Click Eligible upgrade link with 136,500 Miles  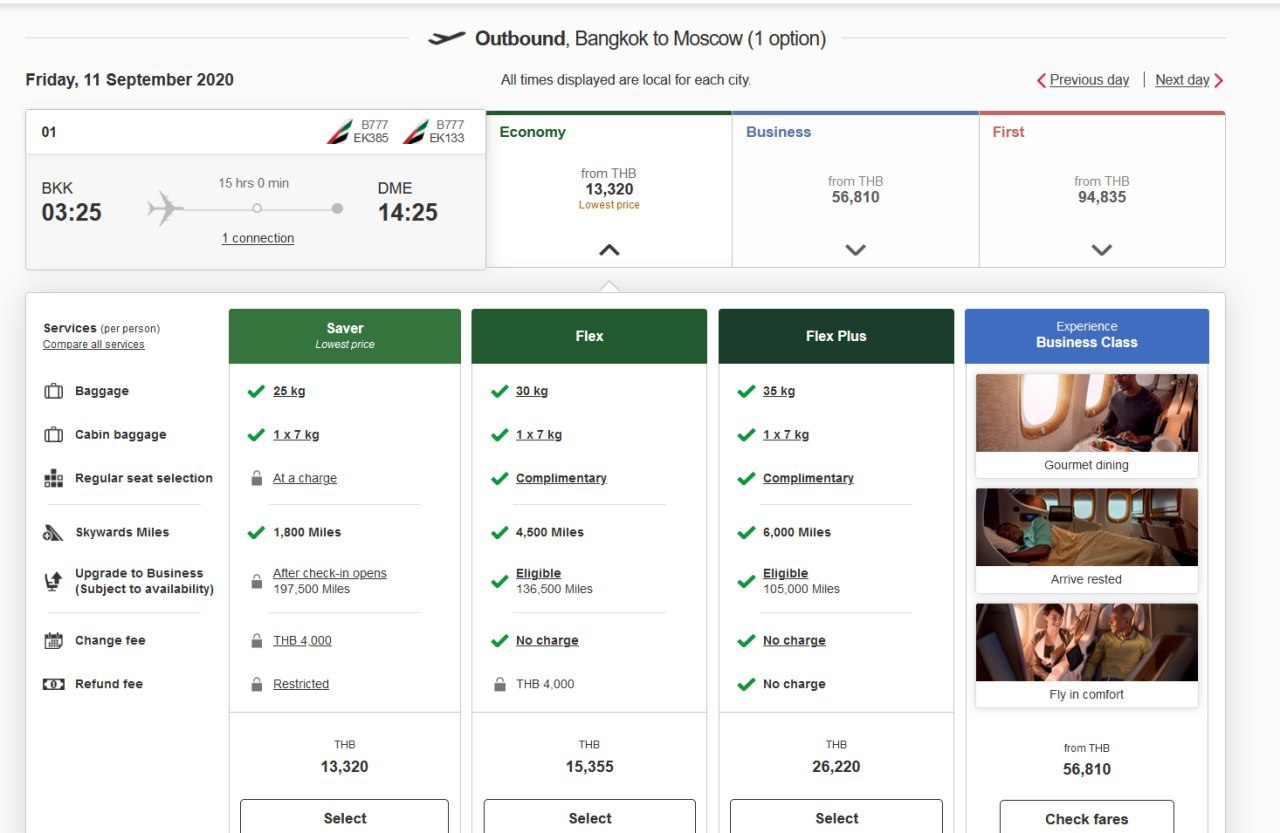coord(538,573)
